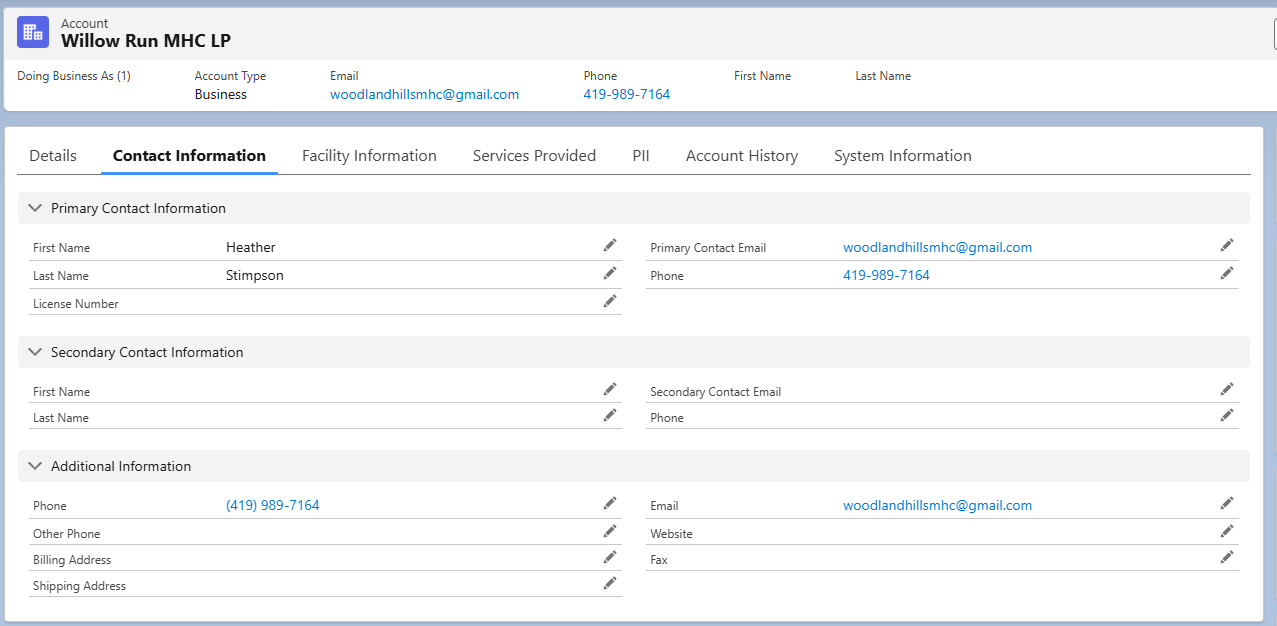Click the License Number edit pencil
This screenshot has height=626, width=1277.
point(610,301)
